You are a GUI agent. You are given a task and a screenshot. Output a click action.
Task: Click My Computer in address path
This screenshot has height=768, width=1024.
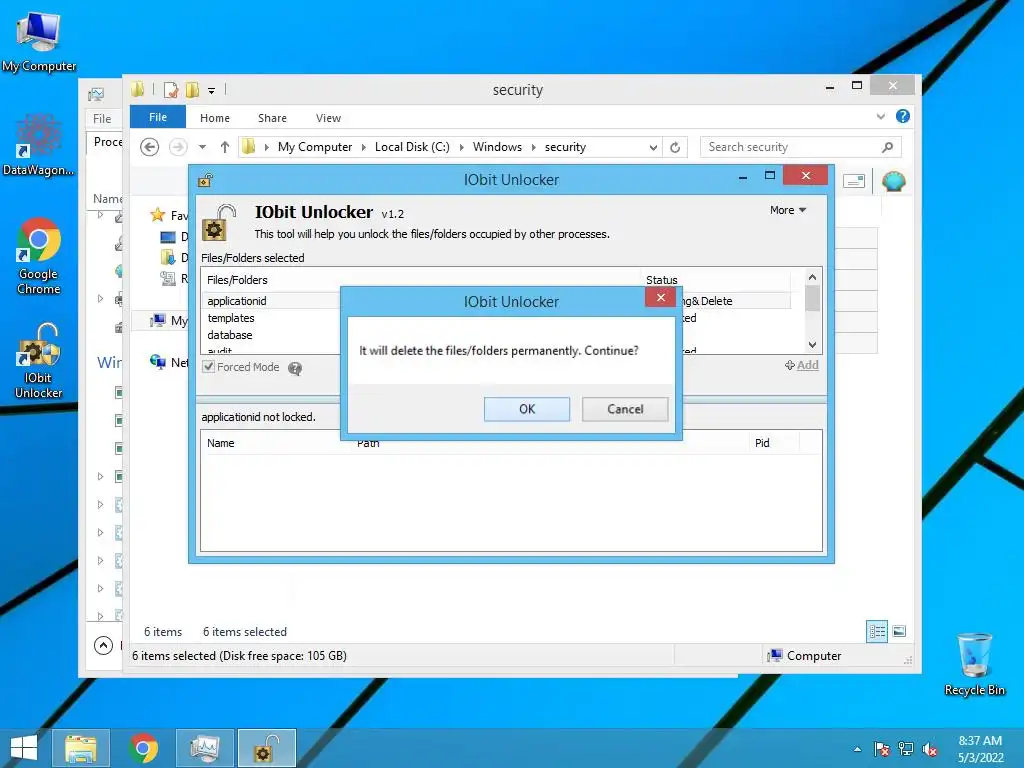coord(315,147)
